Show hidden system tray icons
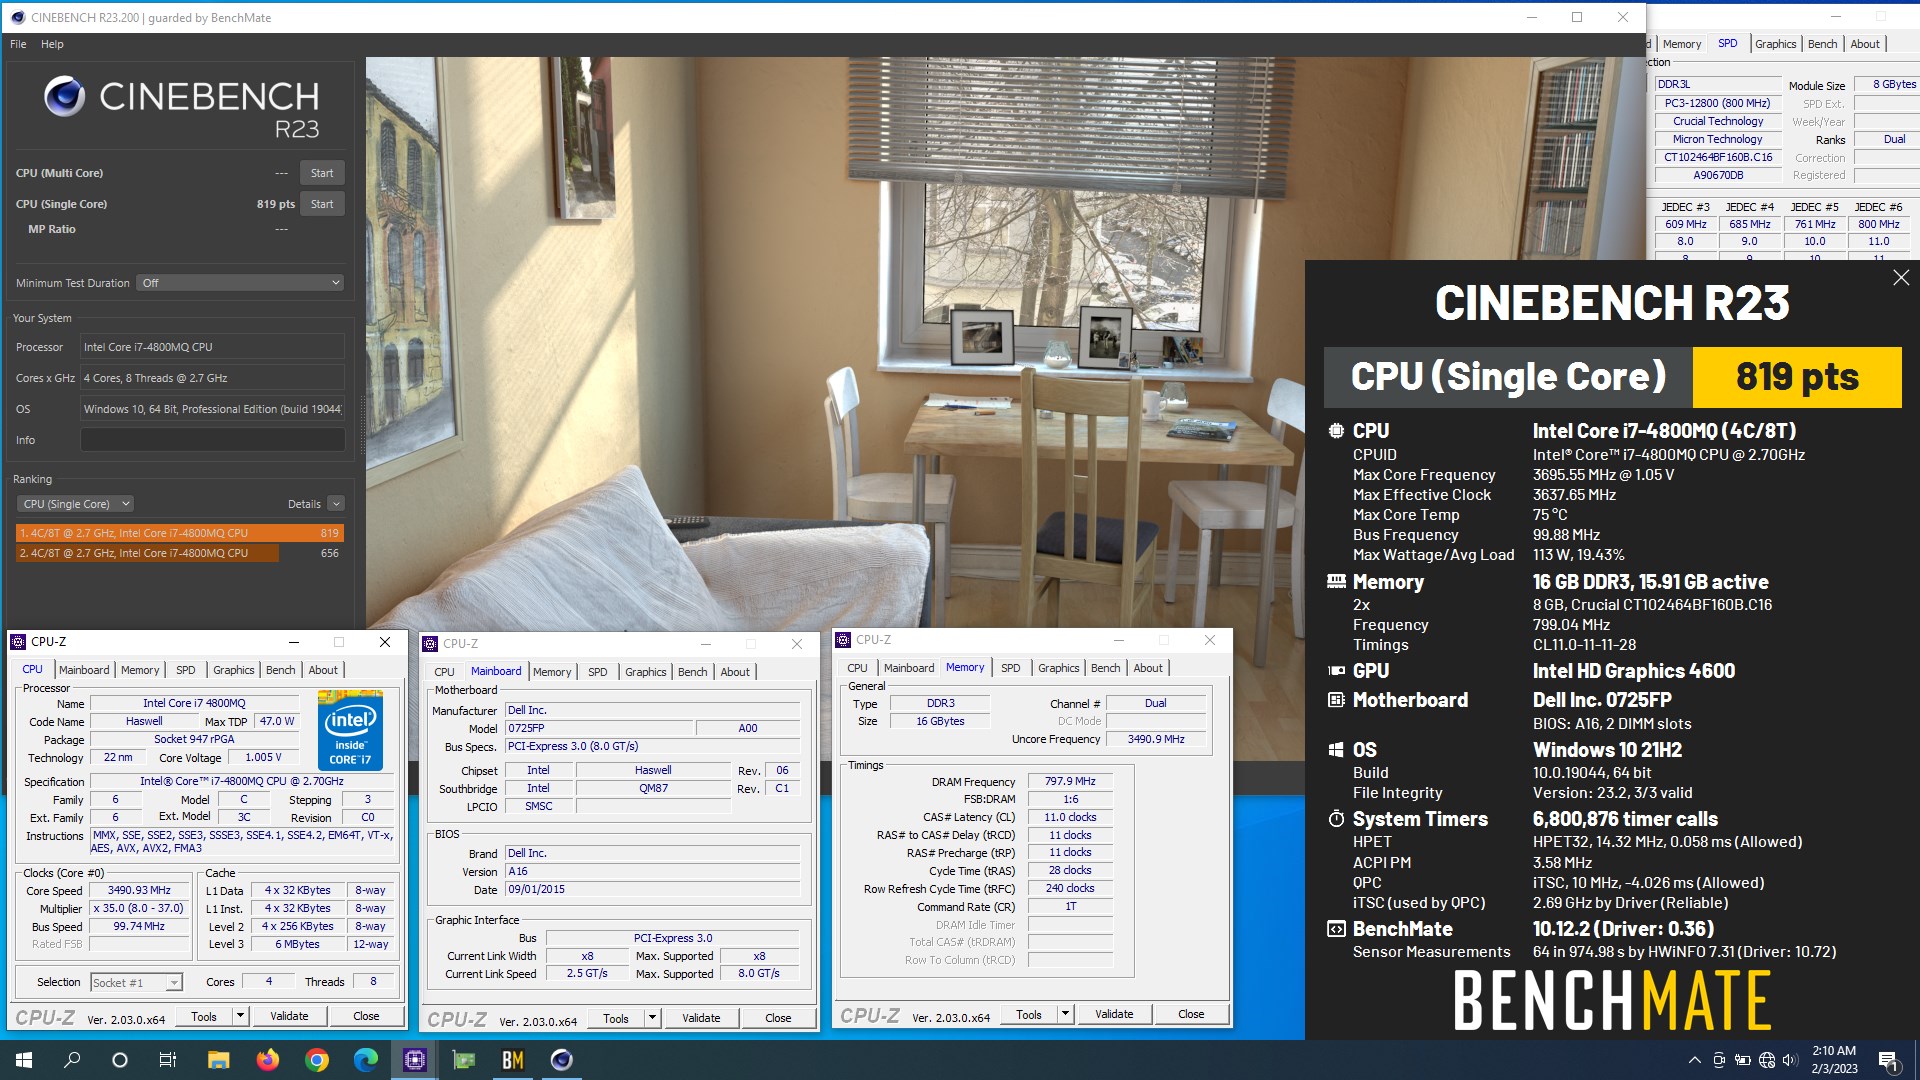The image size is (1920, 1080). click(1694, 1060)
